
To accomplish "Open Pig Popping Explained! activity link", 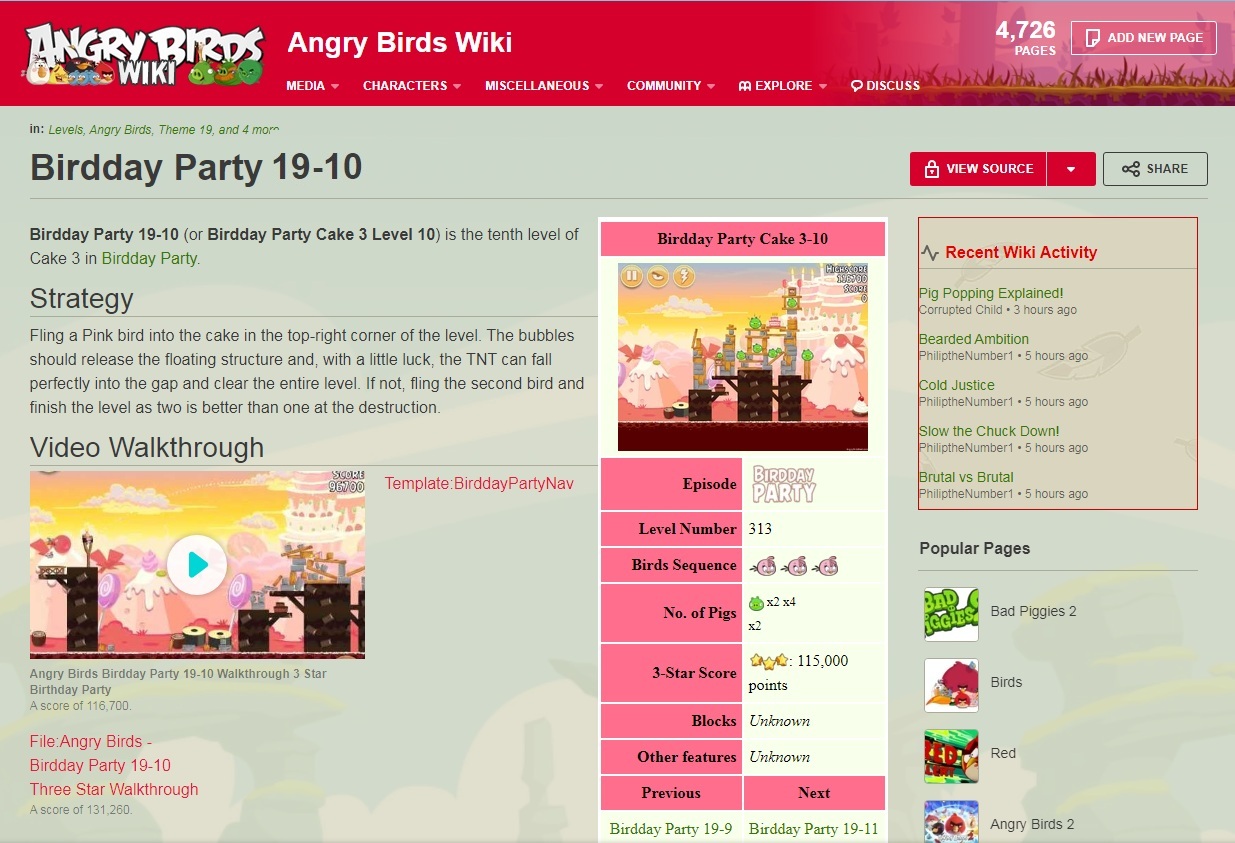I will (x=991, y=293).
